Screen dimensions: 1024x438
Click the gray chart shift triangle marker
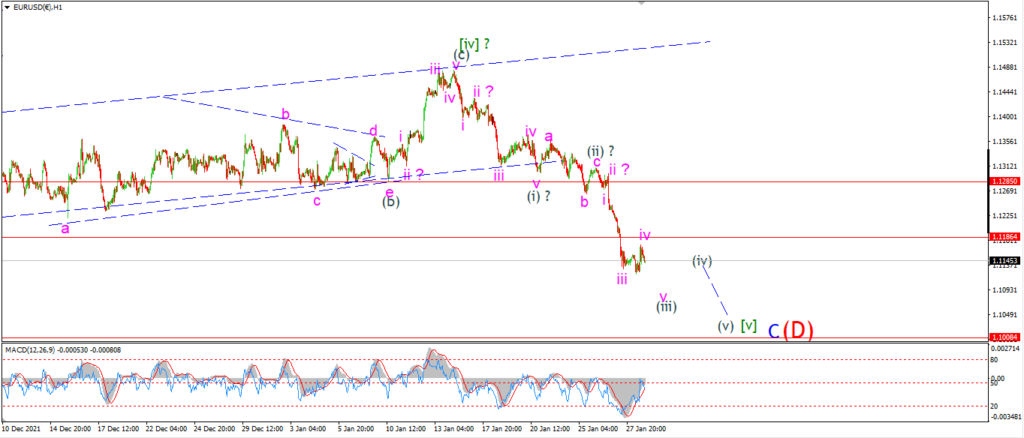point(641,3)
